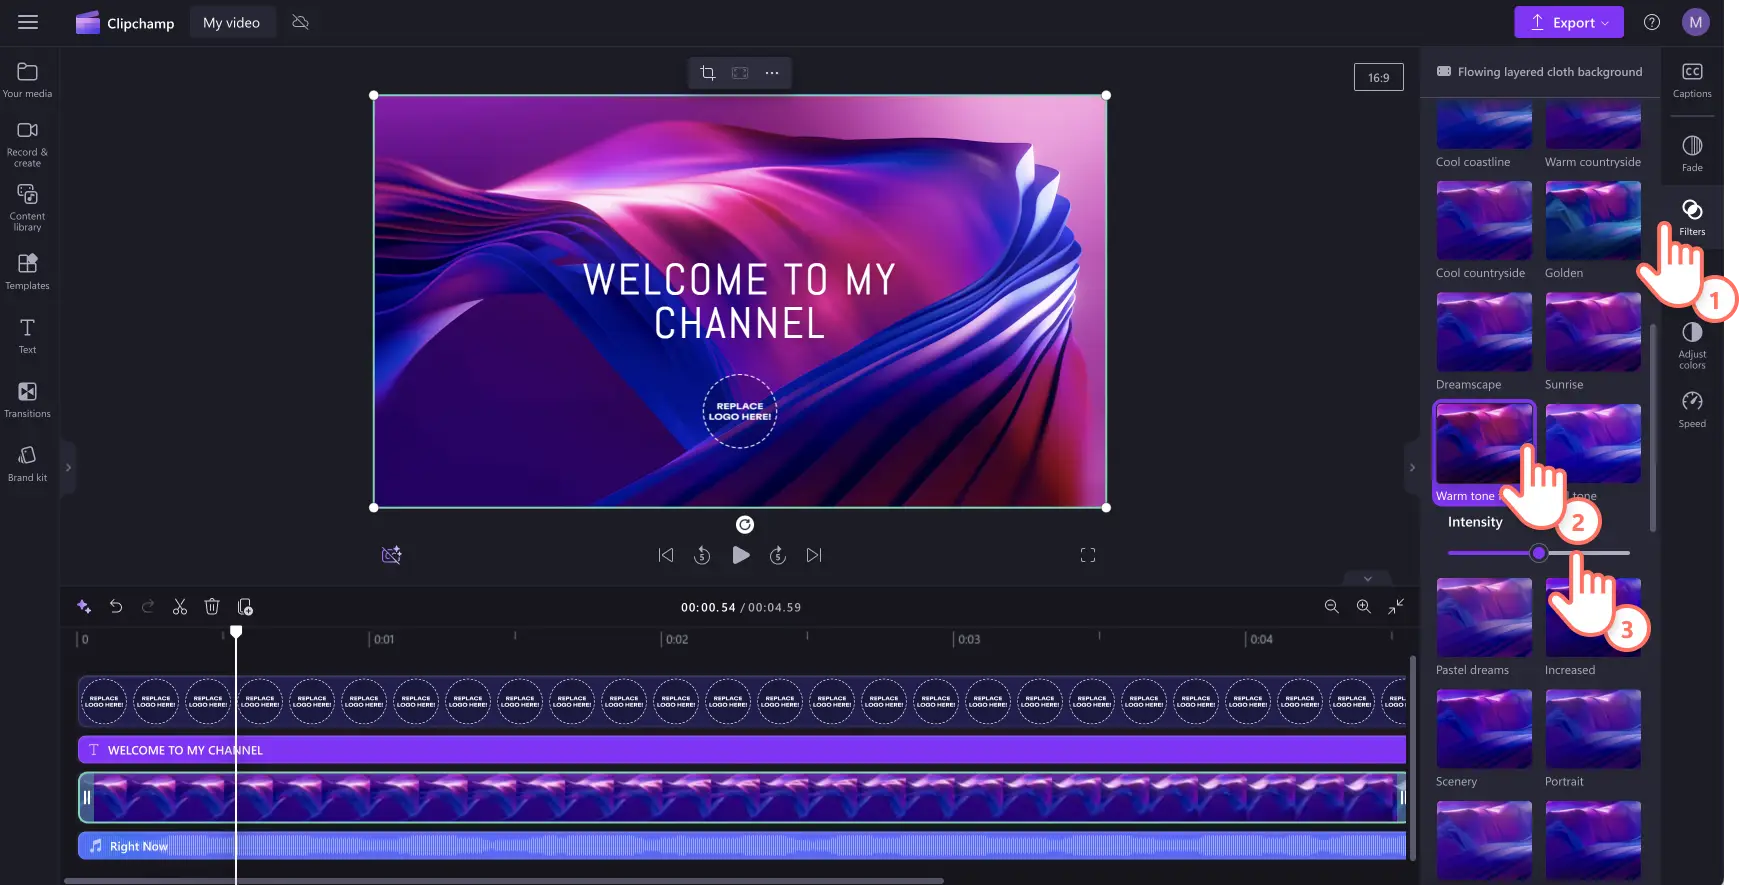
Task: Fit the timeline to screen
Action: [x=1396, y=606]
